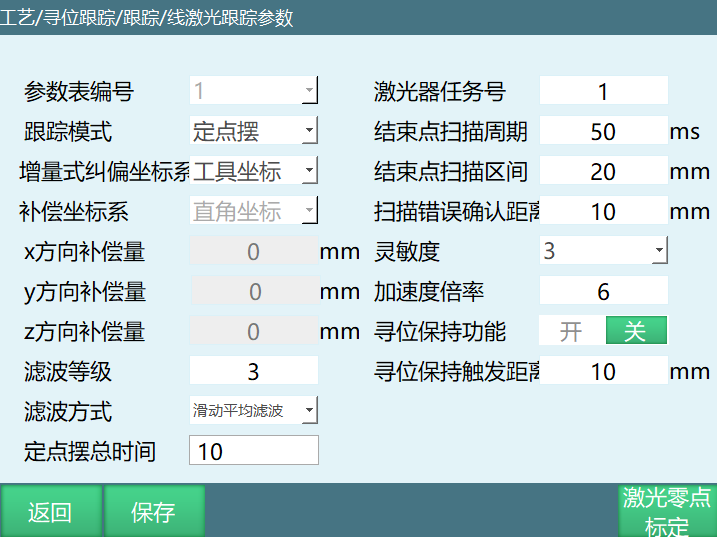Select the 滤波等级 input field
717x537 pixels.
(x=253, y=371)
